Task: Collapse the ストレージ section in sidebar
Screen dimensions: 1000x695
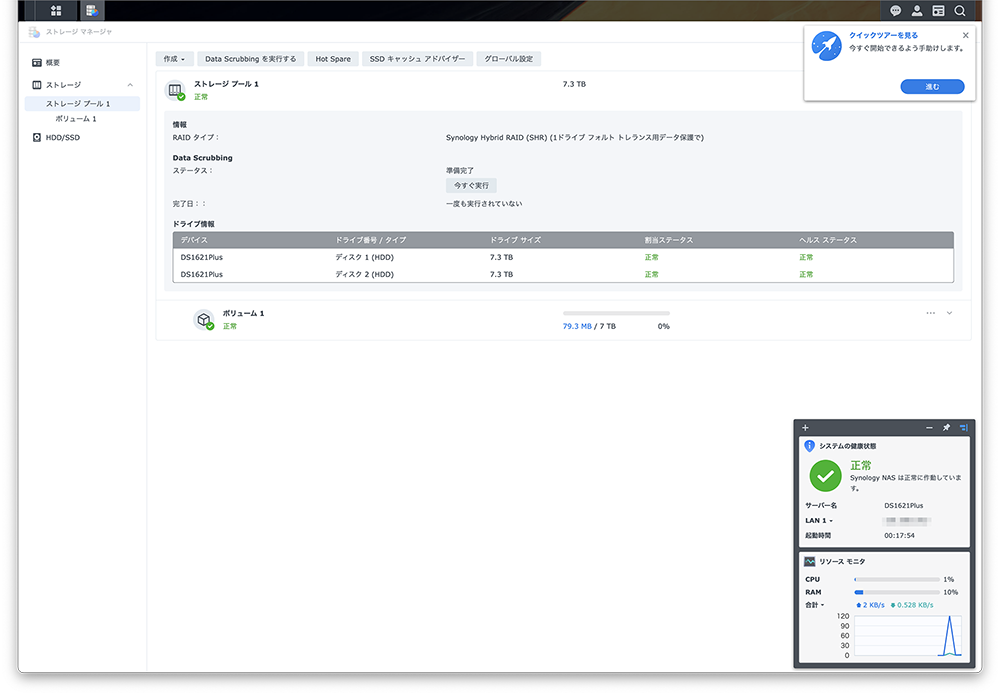Action: click(130, 85)
